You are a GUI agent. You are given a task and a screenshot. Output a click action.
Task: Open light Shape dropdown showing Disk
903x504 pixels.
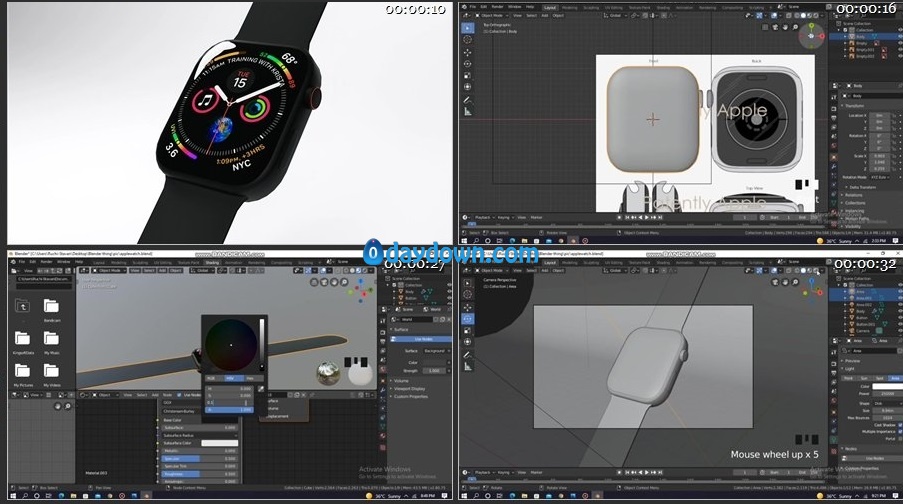(x=887, y=403)
